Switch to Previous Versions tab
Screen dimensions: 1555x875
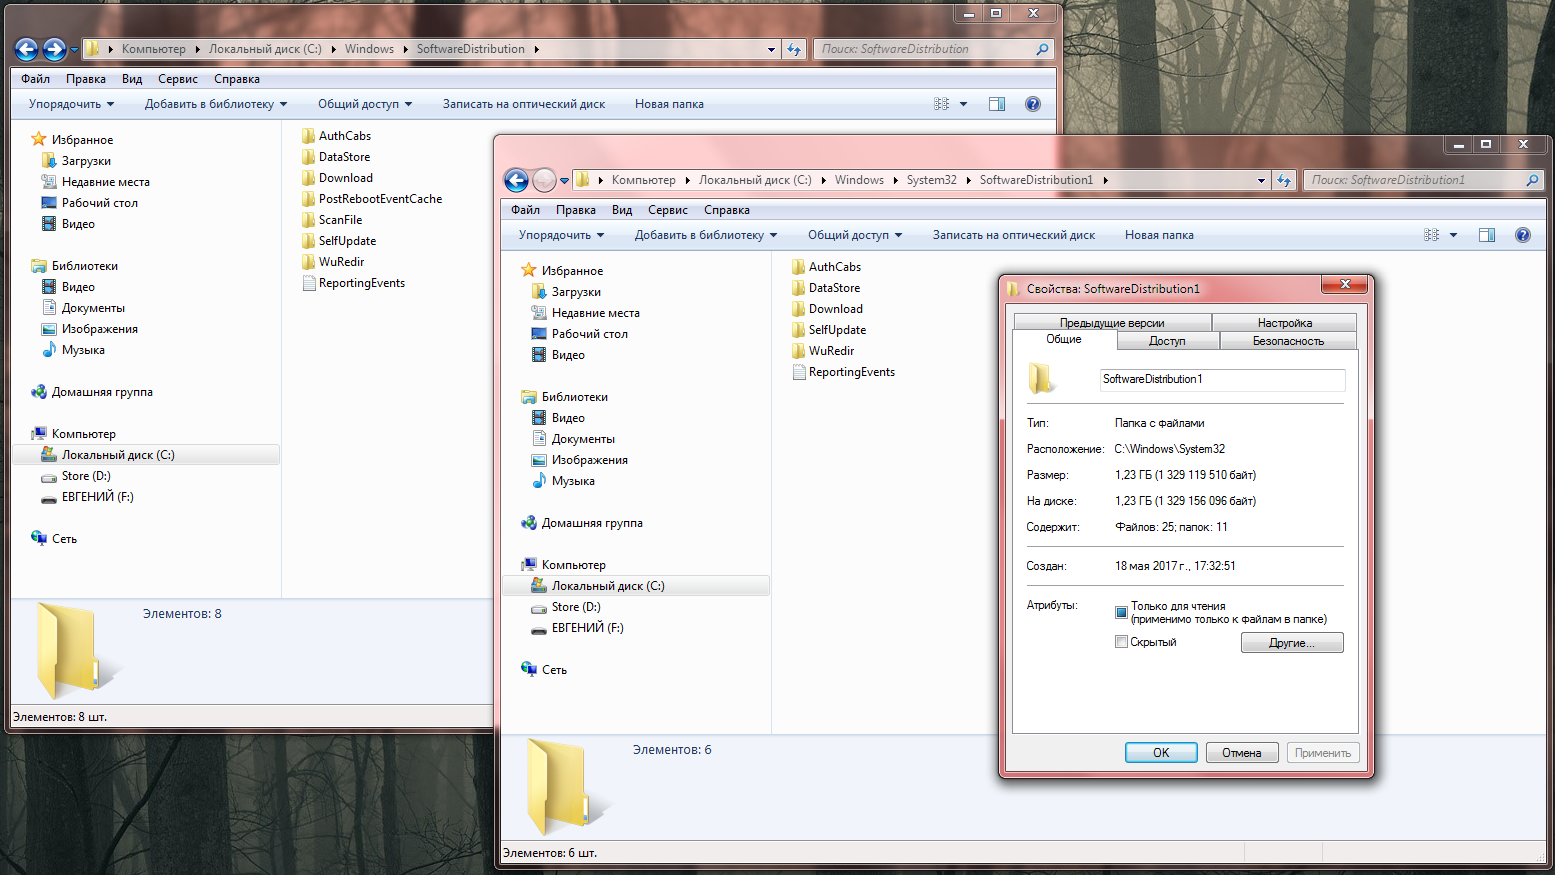click(1112, 323)
